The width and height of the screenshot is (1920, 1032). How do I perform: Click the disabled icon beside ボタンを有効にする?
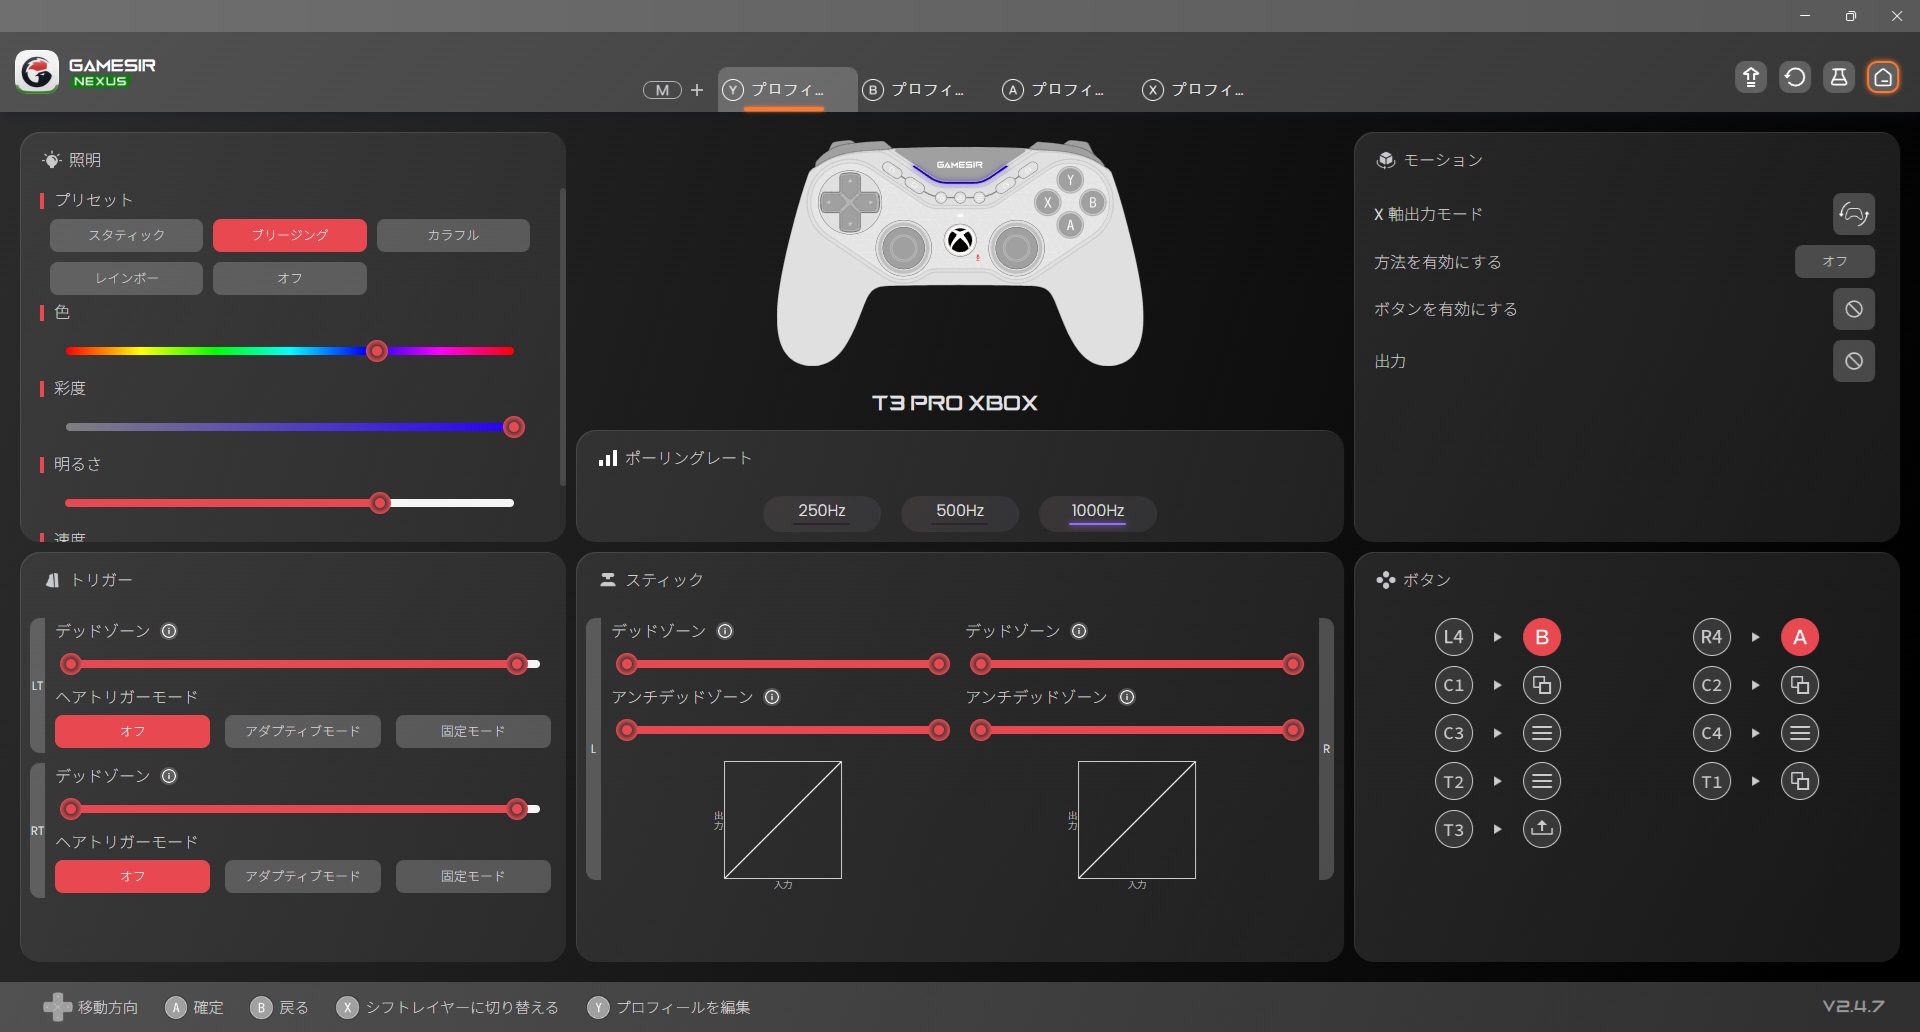coord(1854,309)
